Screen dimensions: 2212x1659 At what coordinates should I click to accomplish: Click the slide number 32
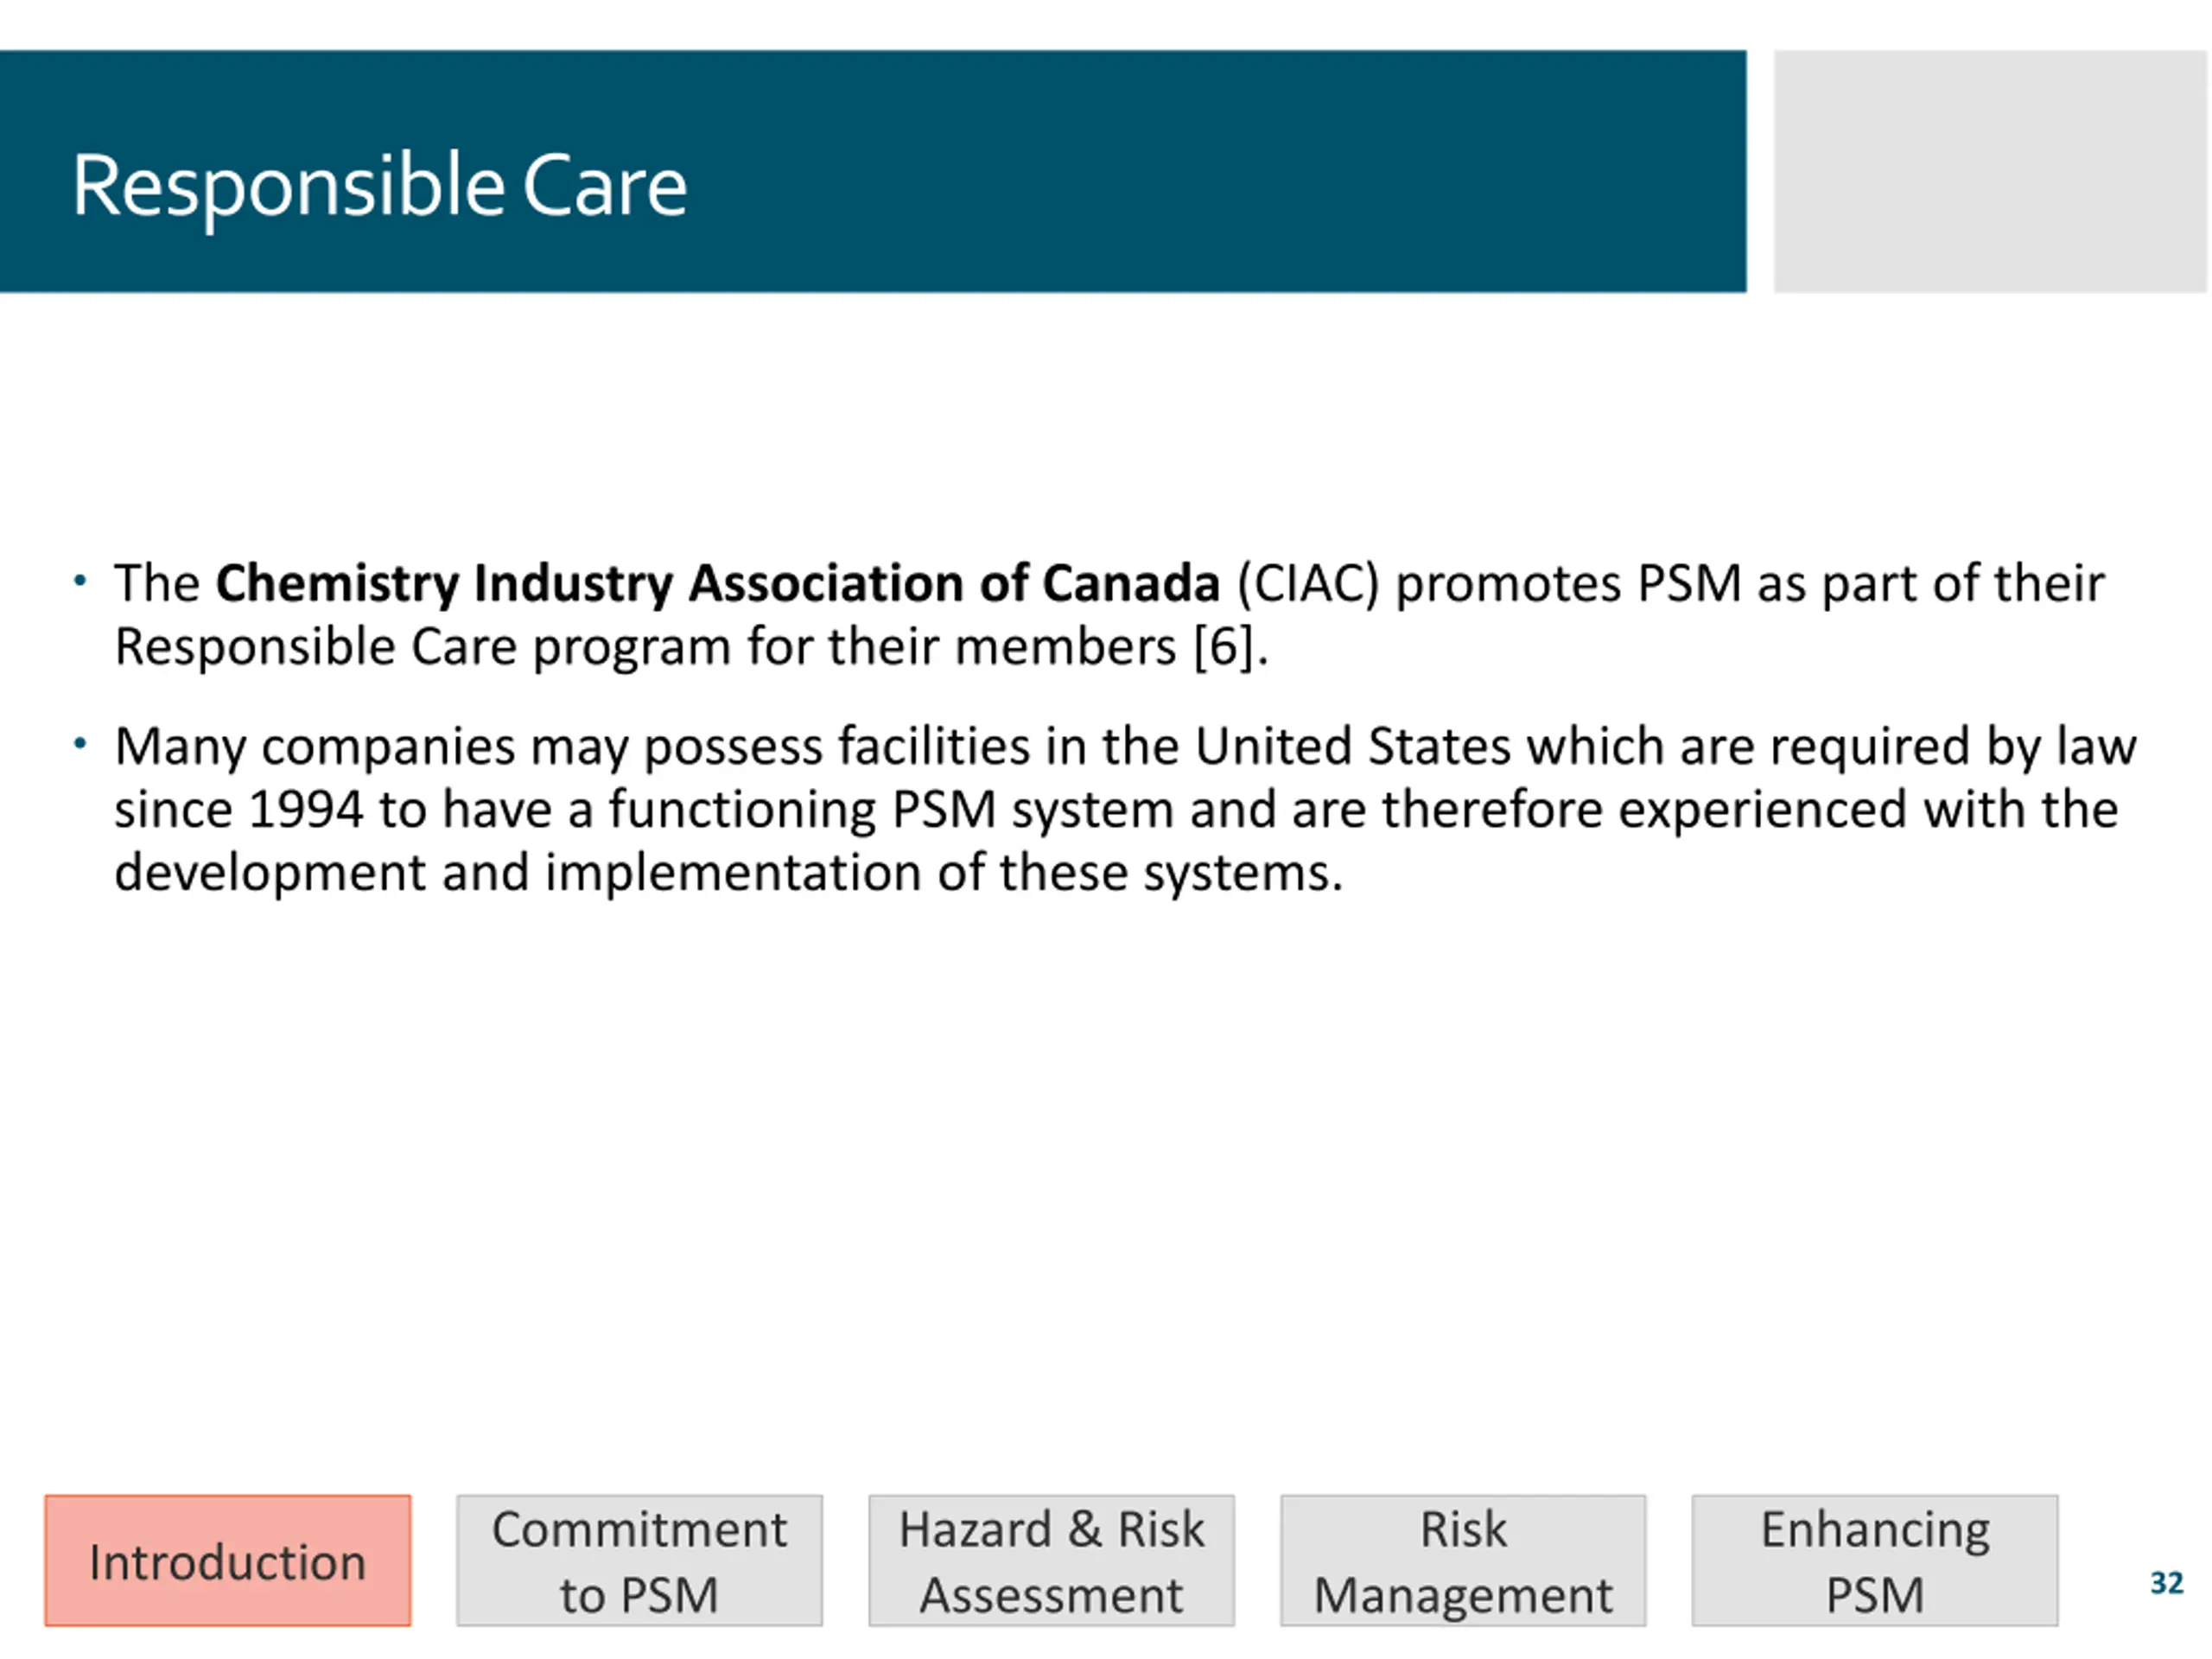(x=2167, y=1583)
